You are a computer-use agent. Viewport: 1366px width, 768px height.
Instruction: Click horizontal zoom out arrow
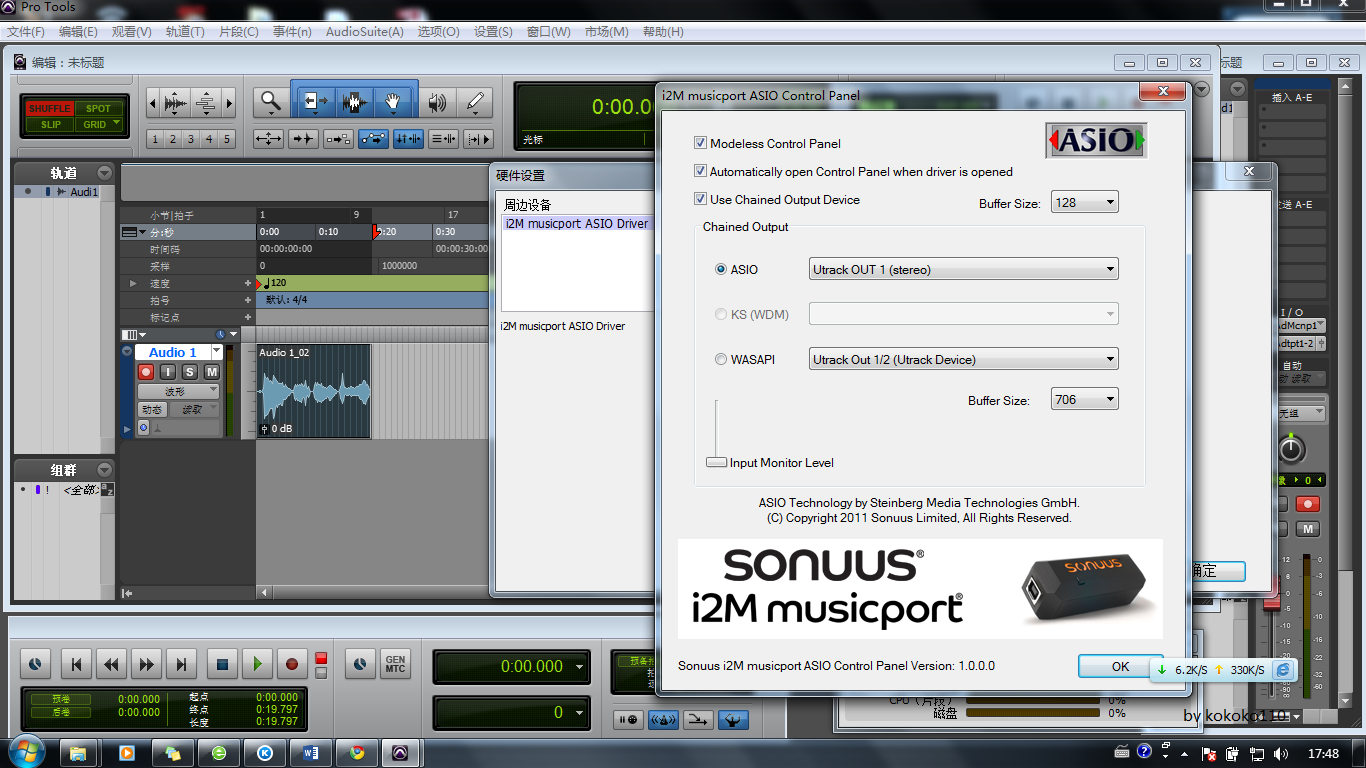pyautogui.click(x=152, y=101)
